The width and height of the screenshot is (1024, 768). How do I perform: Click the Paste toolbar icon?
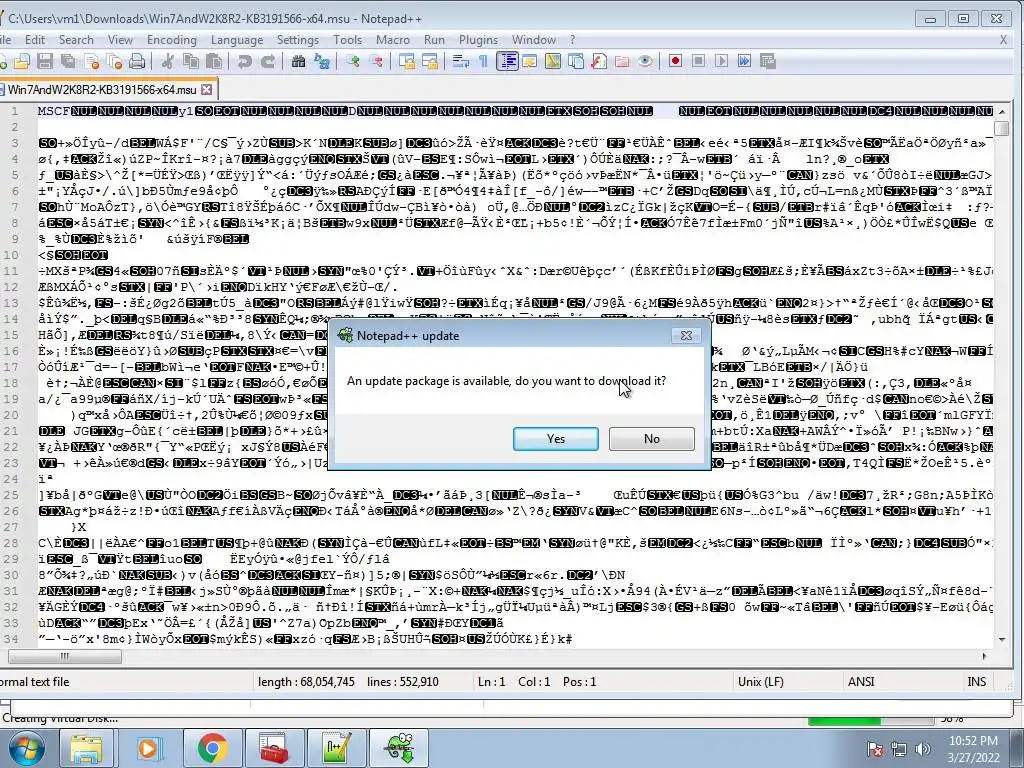coord(214,61)
